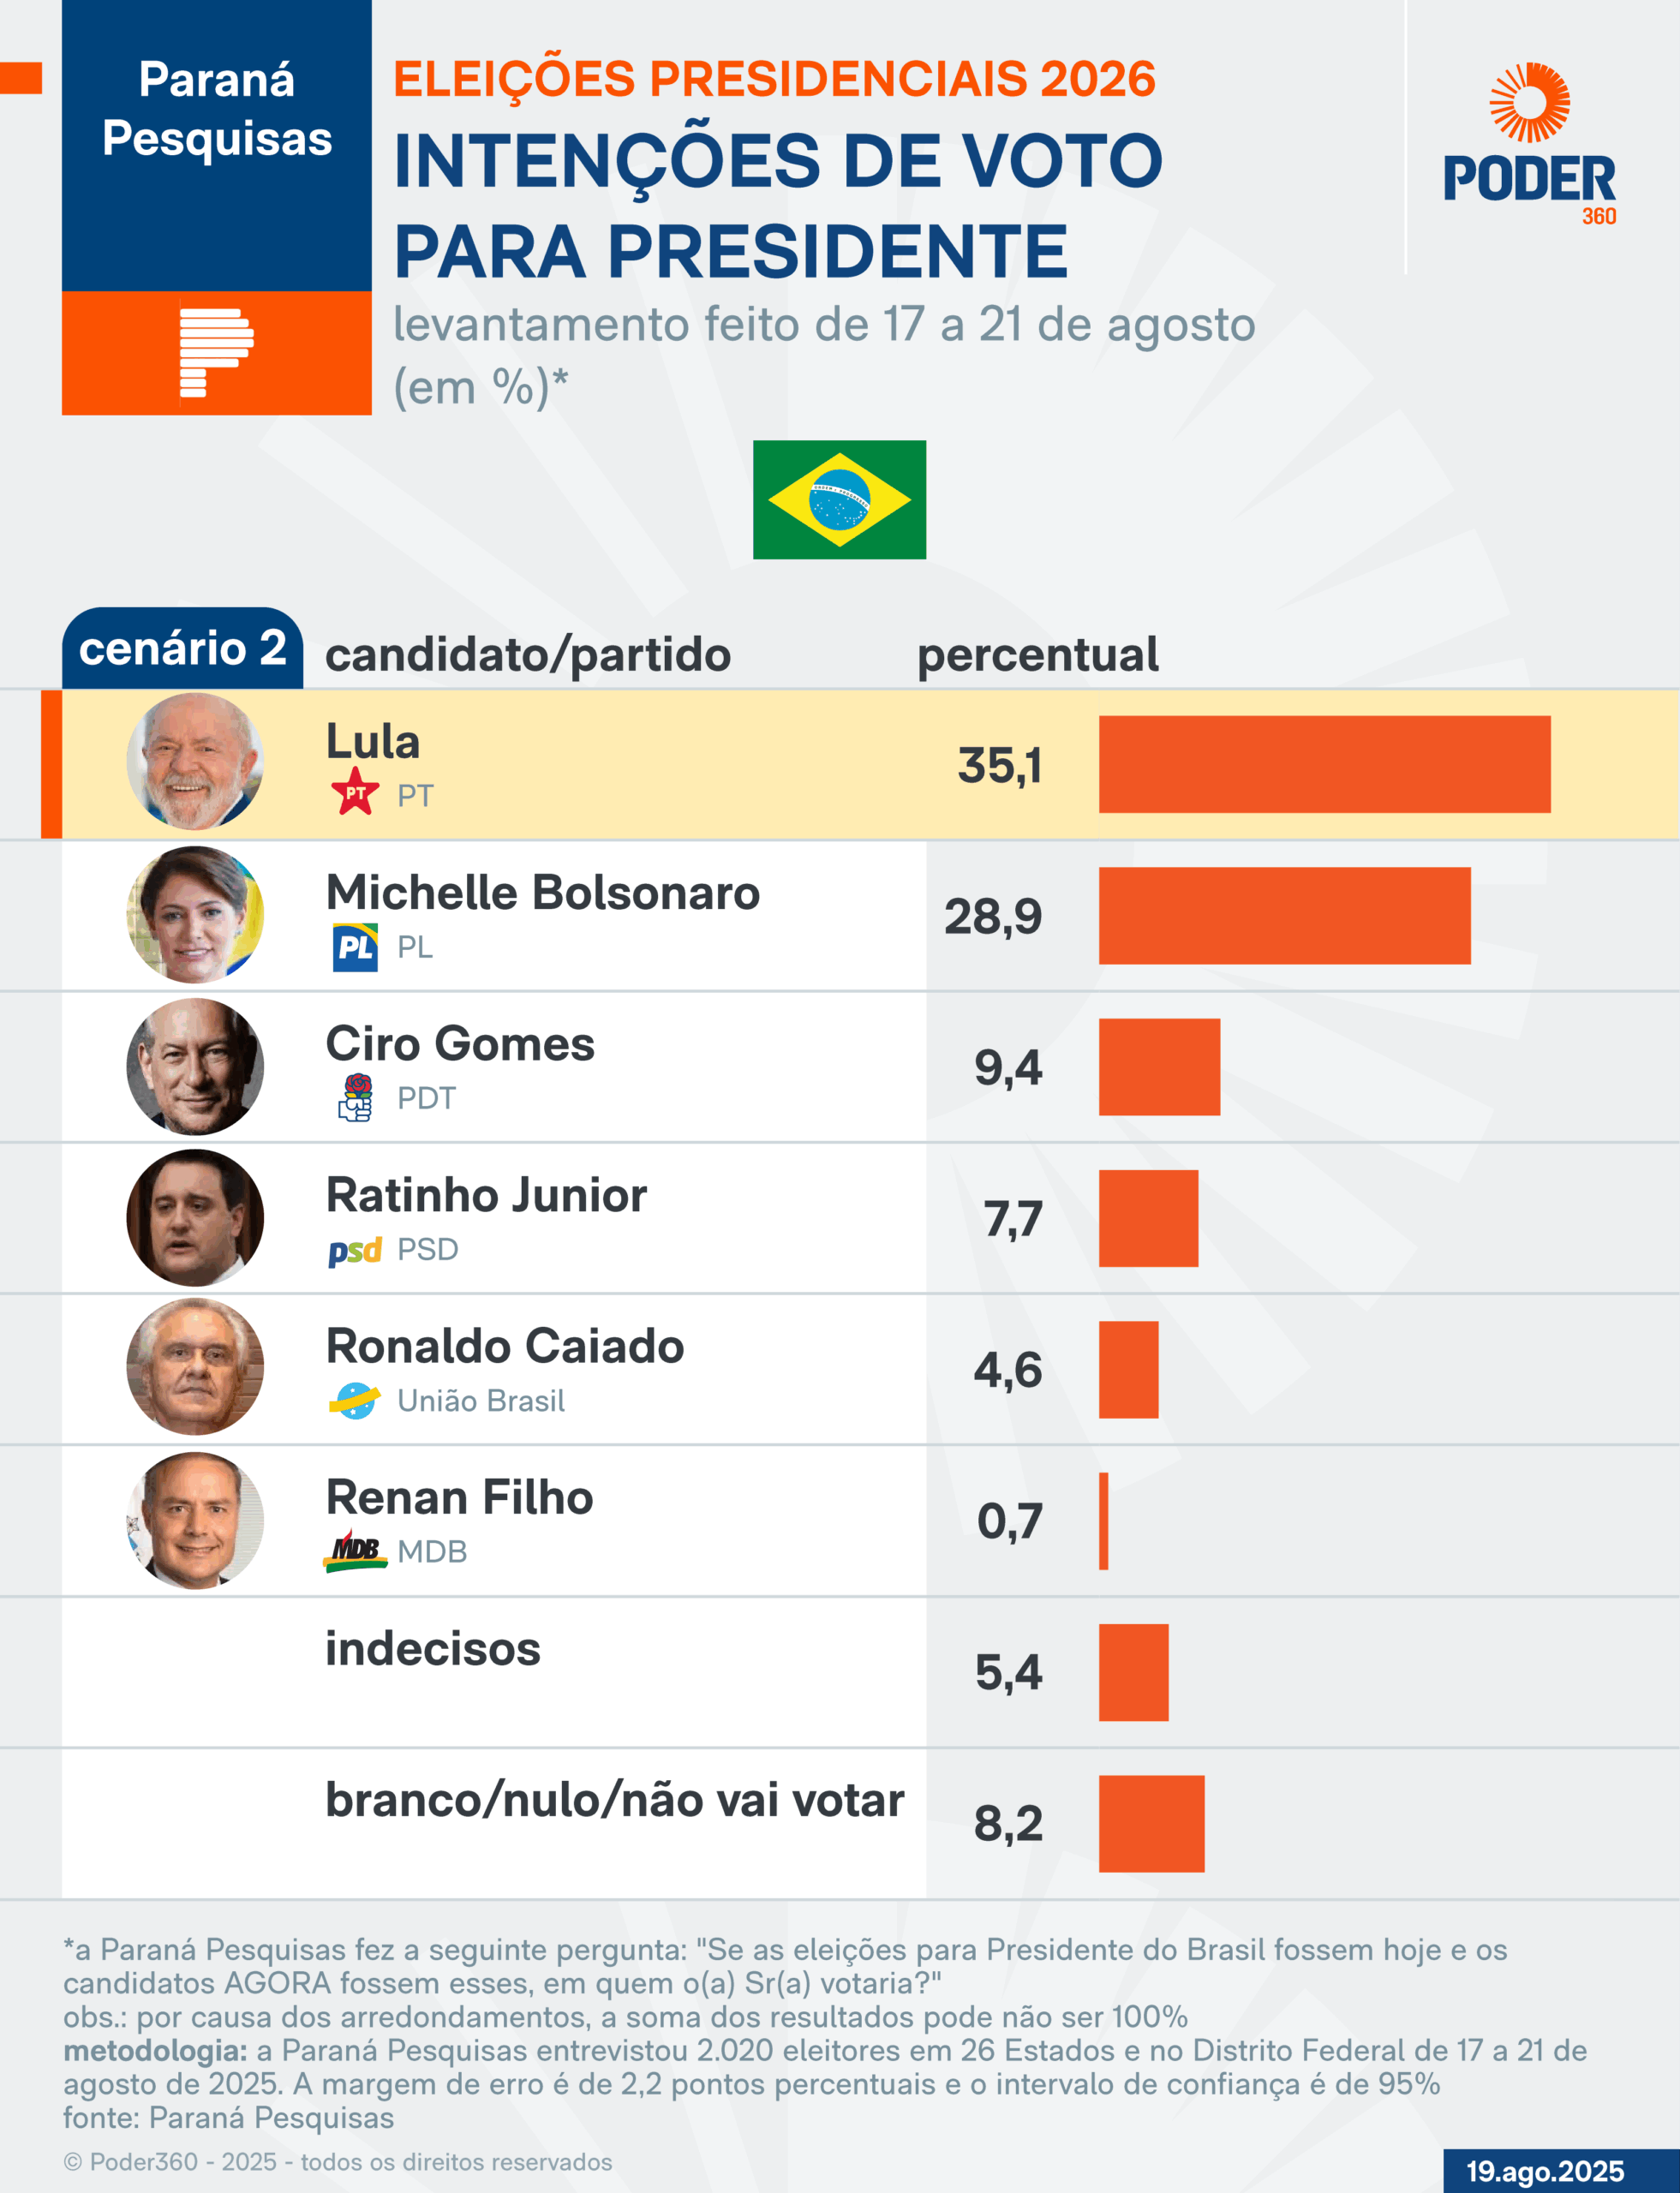Click the PT red star party logo
This screenshot has height=2193, width=1680.
[355, 792]
